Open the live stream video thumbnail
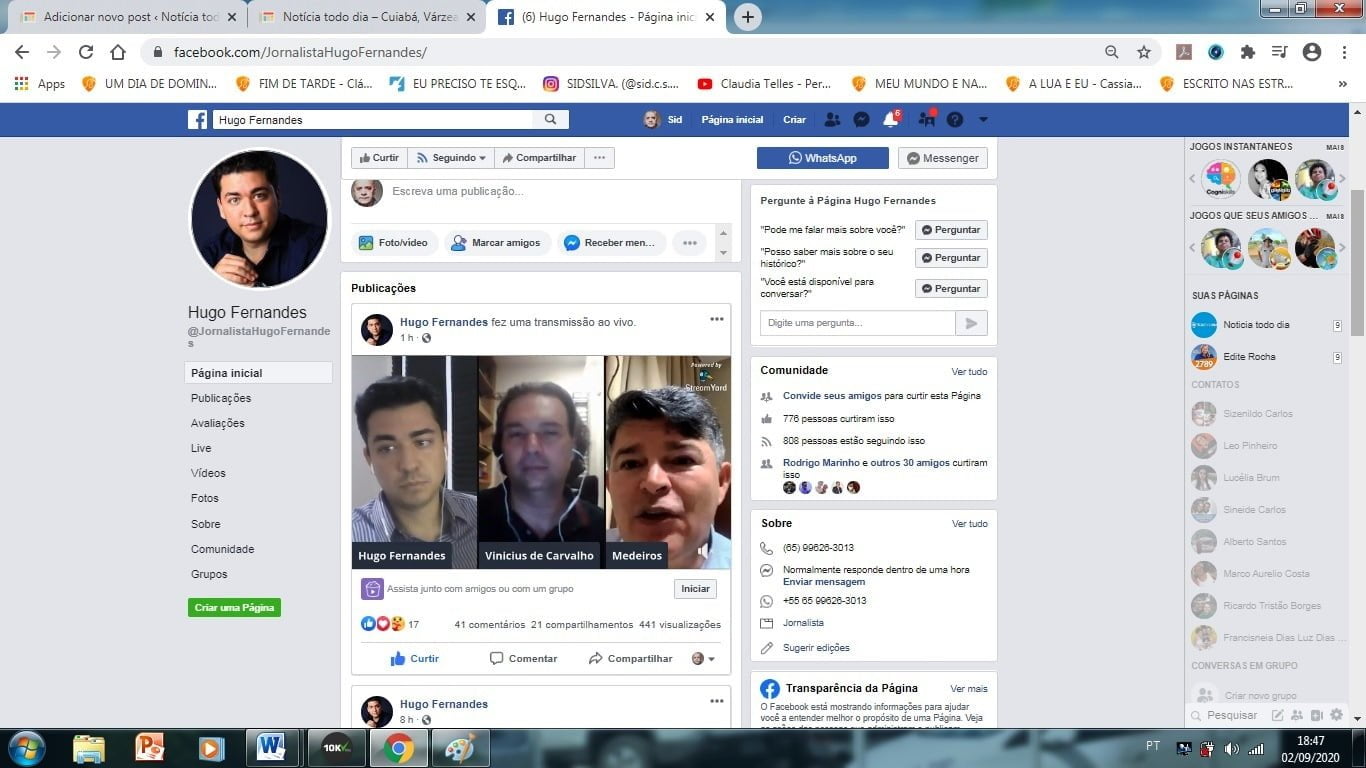 pyautogui.click(x=541, y=462)
